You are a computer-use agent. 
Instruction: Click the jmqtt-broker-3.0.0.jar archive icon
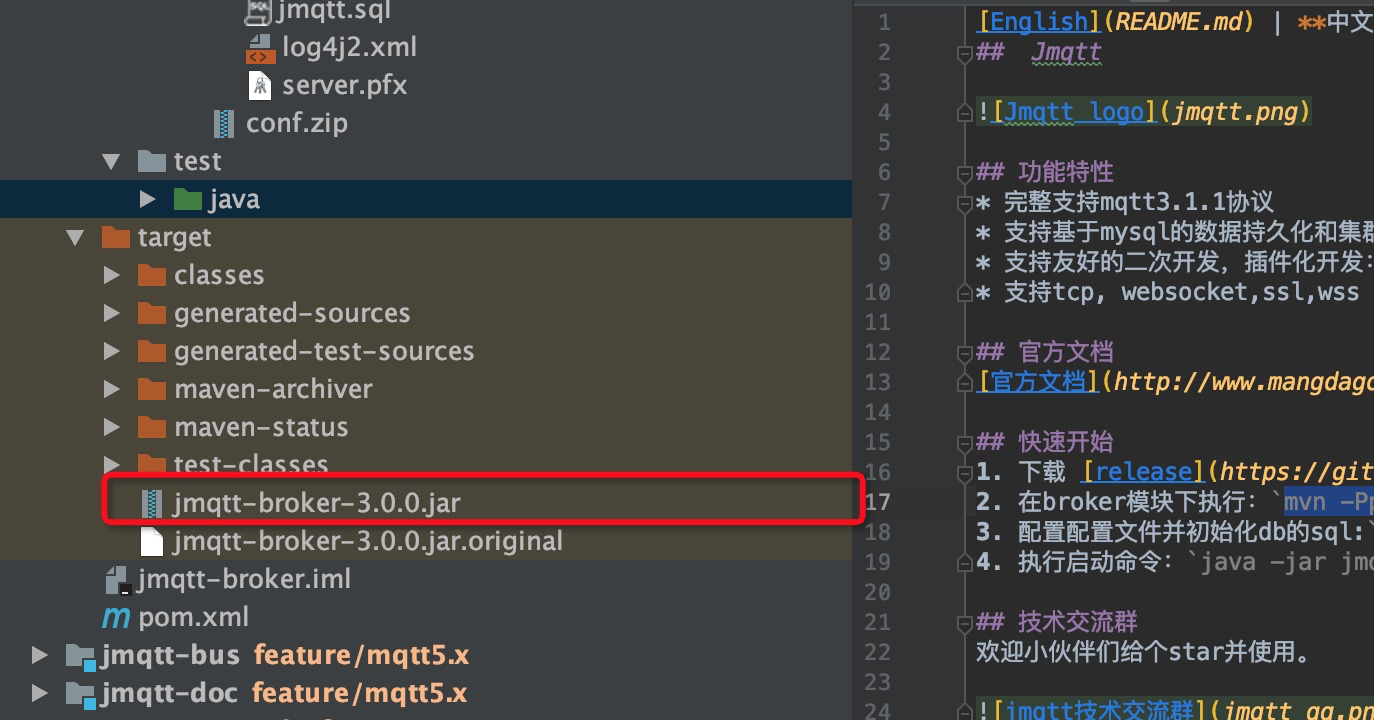[152, 503]
